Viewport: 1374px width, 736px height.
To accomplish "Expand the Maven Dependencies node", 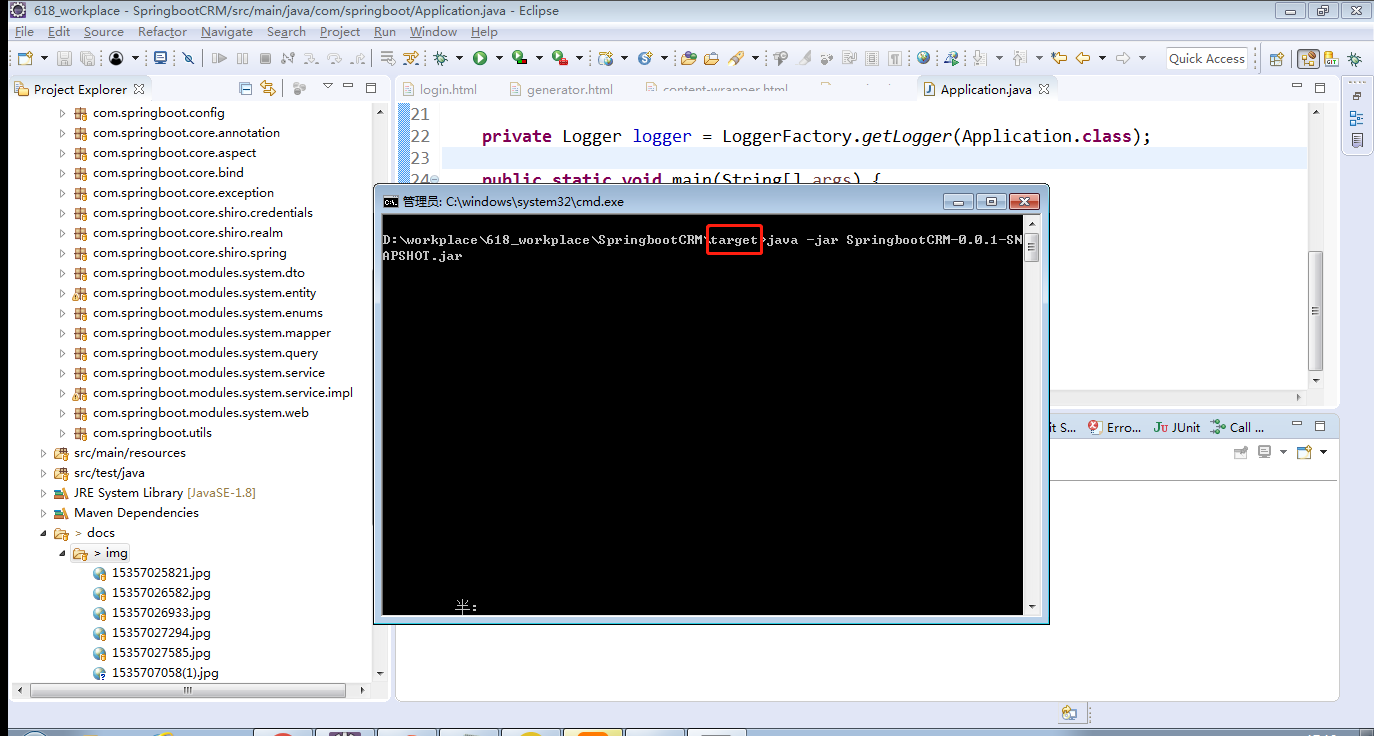I will point(43,513).
